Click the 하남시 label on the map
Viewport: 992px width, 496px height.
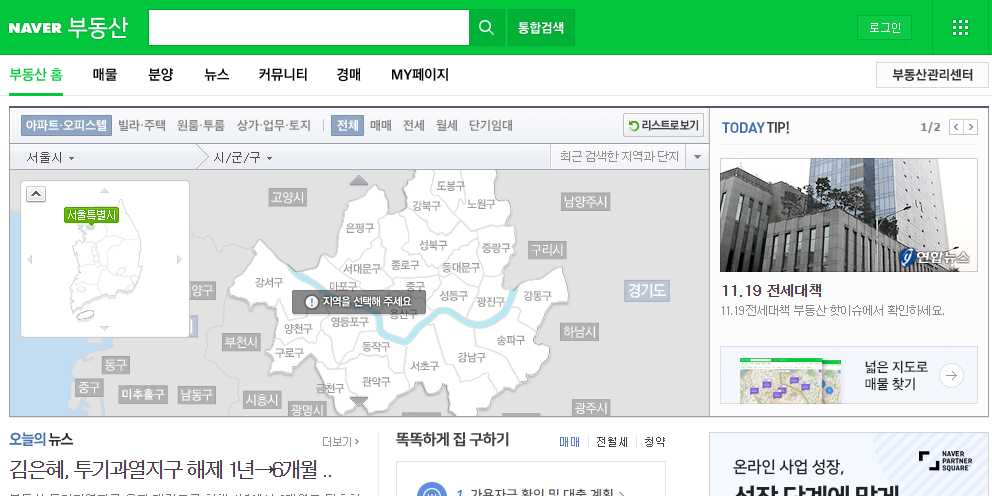(579, 332)
